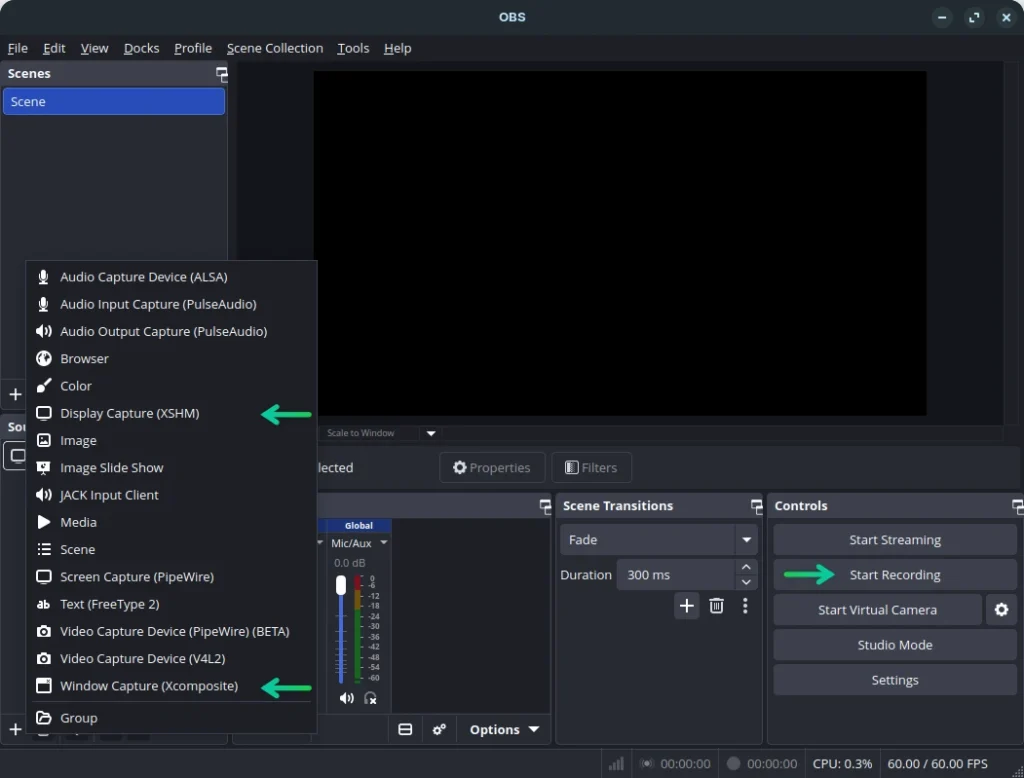Create a Group from the menu
This screenshot has height=778, width=1024.
coord(171,718)
